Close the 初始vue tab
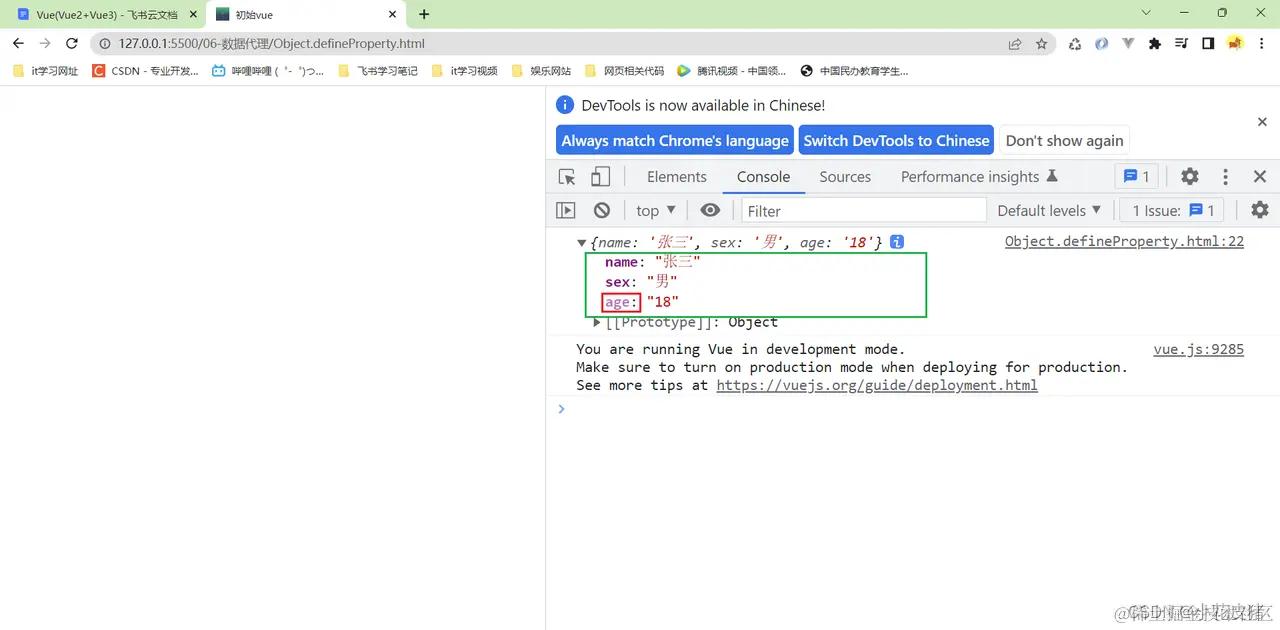This screenshot has width=1280, height=630. point(393,15)
